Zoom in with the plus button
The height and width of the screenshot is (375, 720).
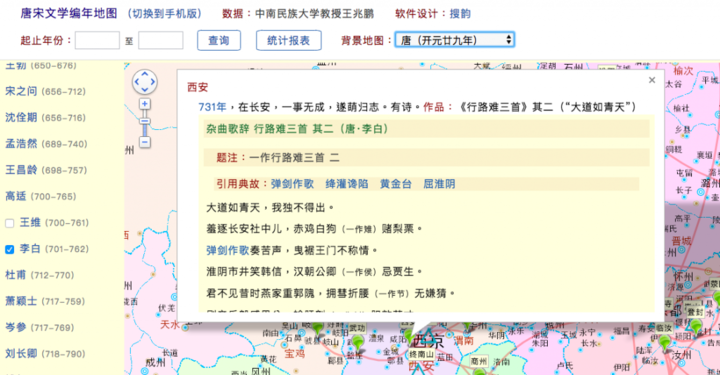pos(145,104)
